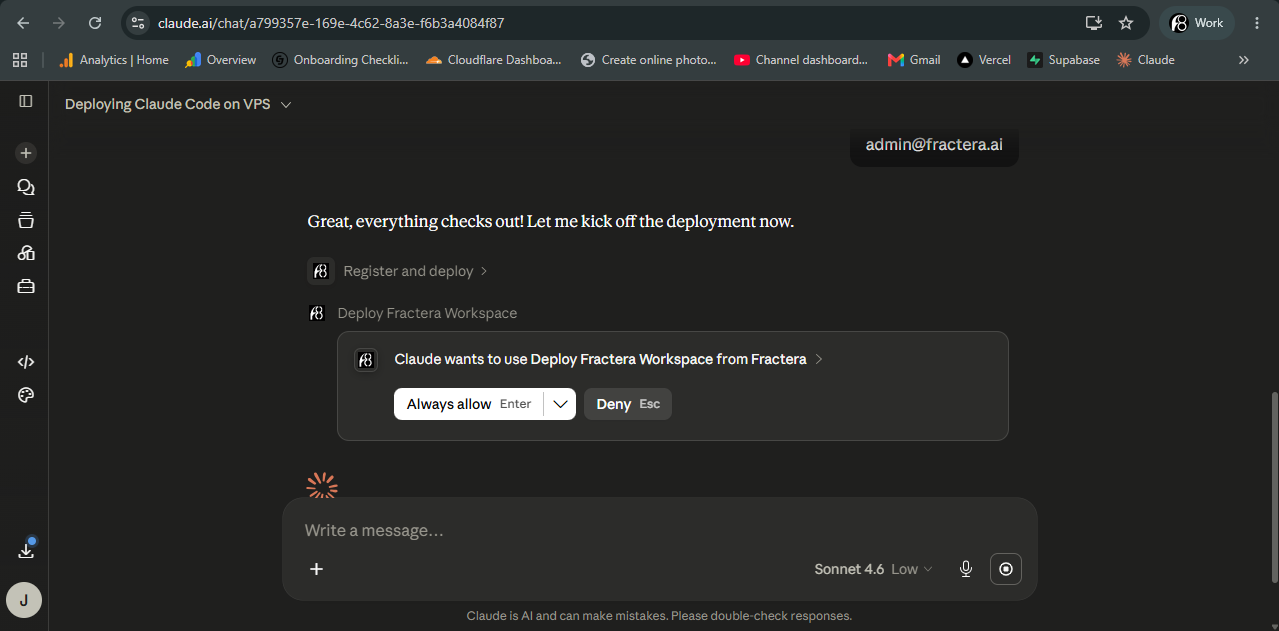The image size is (1279, 631).
Task: Click the Deploy Fractera Workspace label
Action: click(x=427, y=313)
